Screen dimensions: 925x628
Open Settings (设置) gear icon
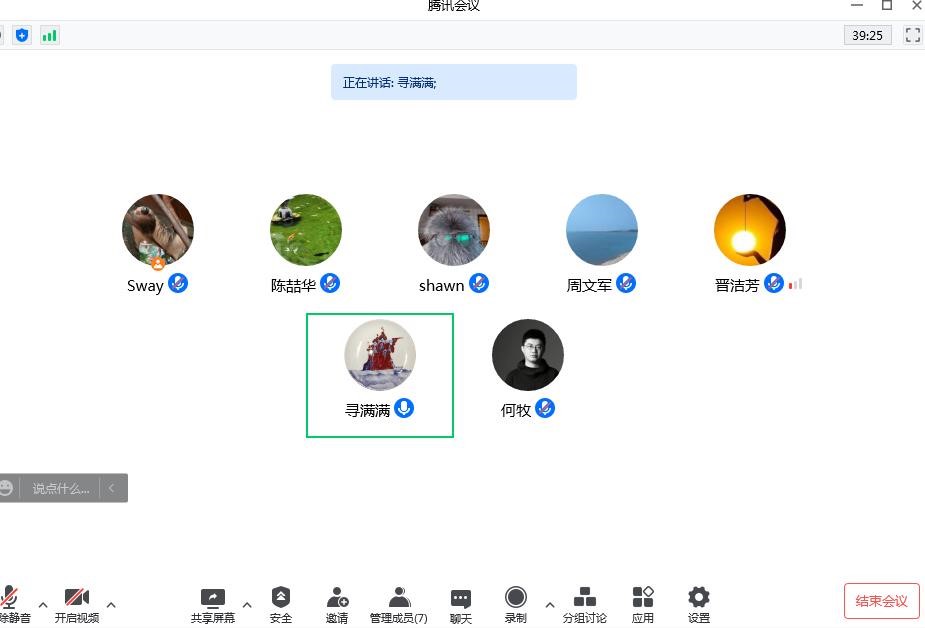699,605
